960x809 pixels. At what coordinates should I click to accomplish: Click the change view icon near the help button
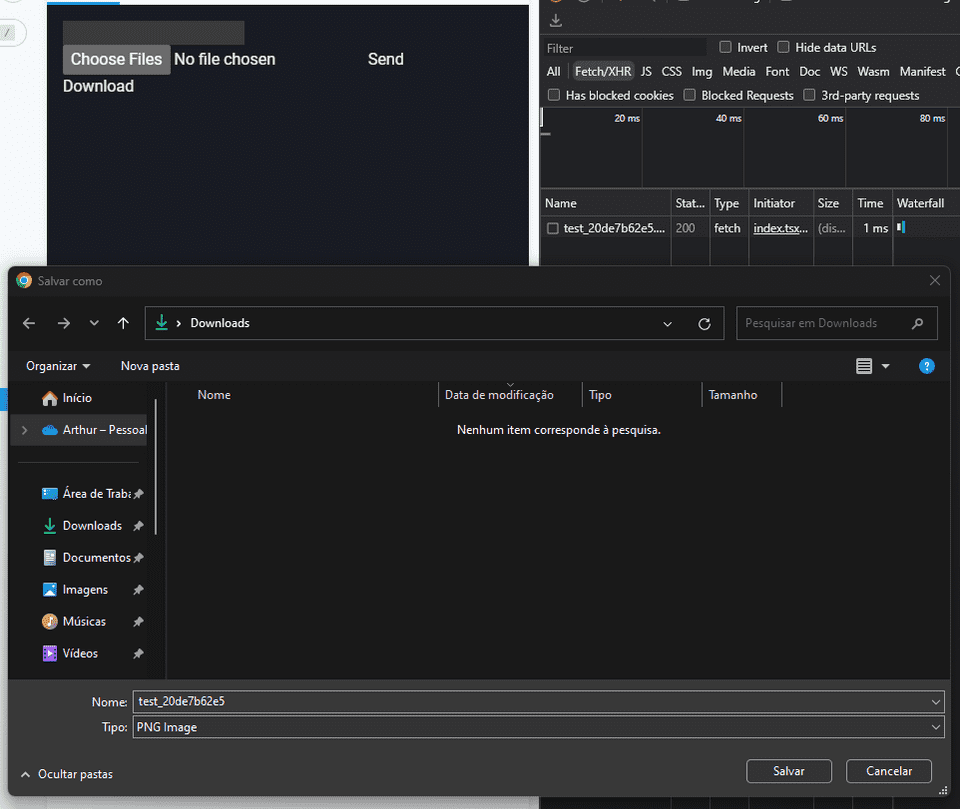(x=866, y=366)
